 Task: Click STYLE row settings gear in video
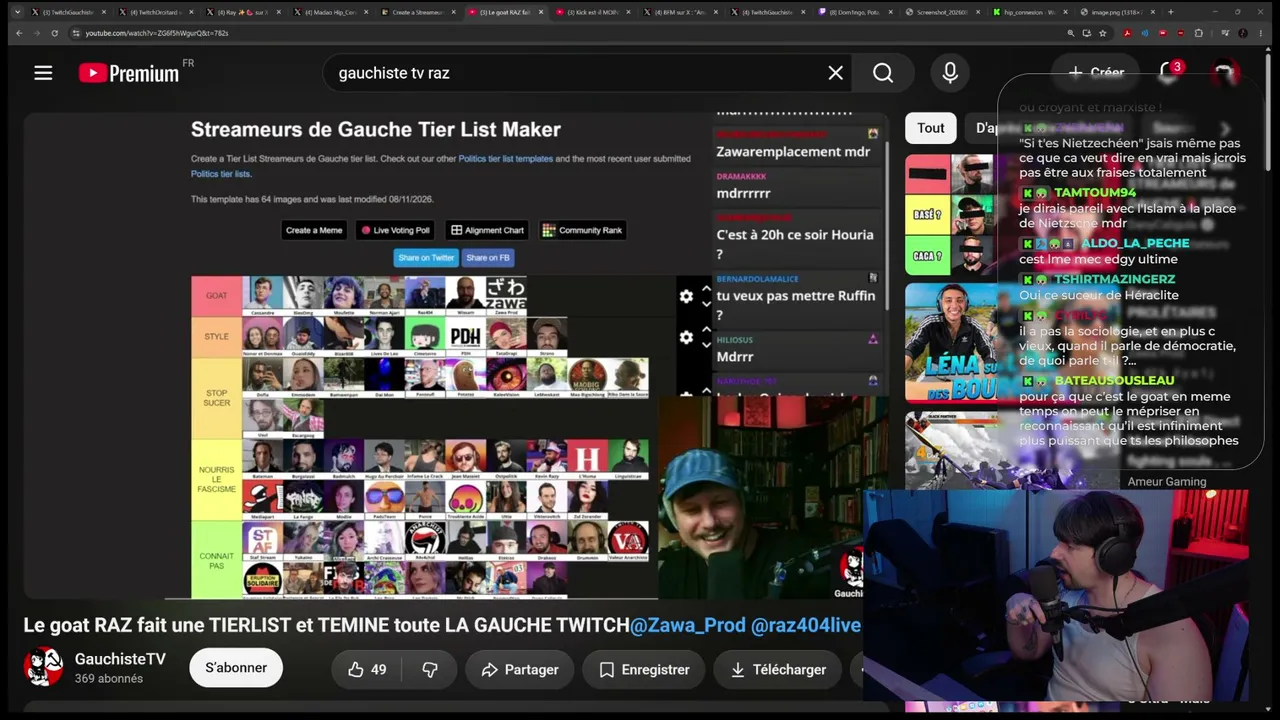point(686,338)
